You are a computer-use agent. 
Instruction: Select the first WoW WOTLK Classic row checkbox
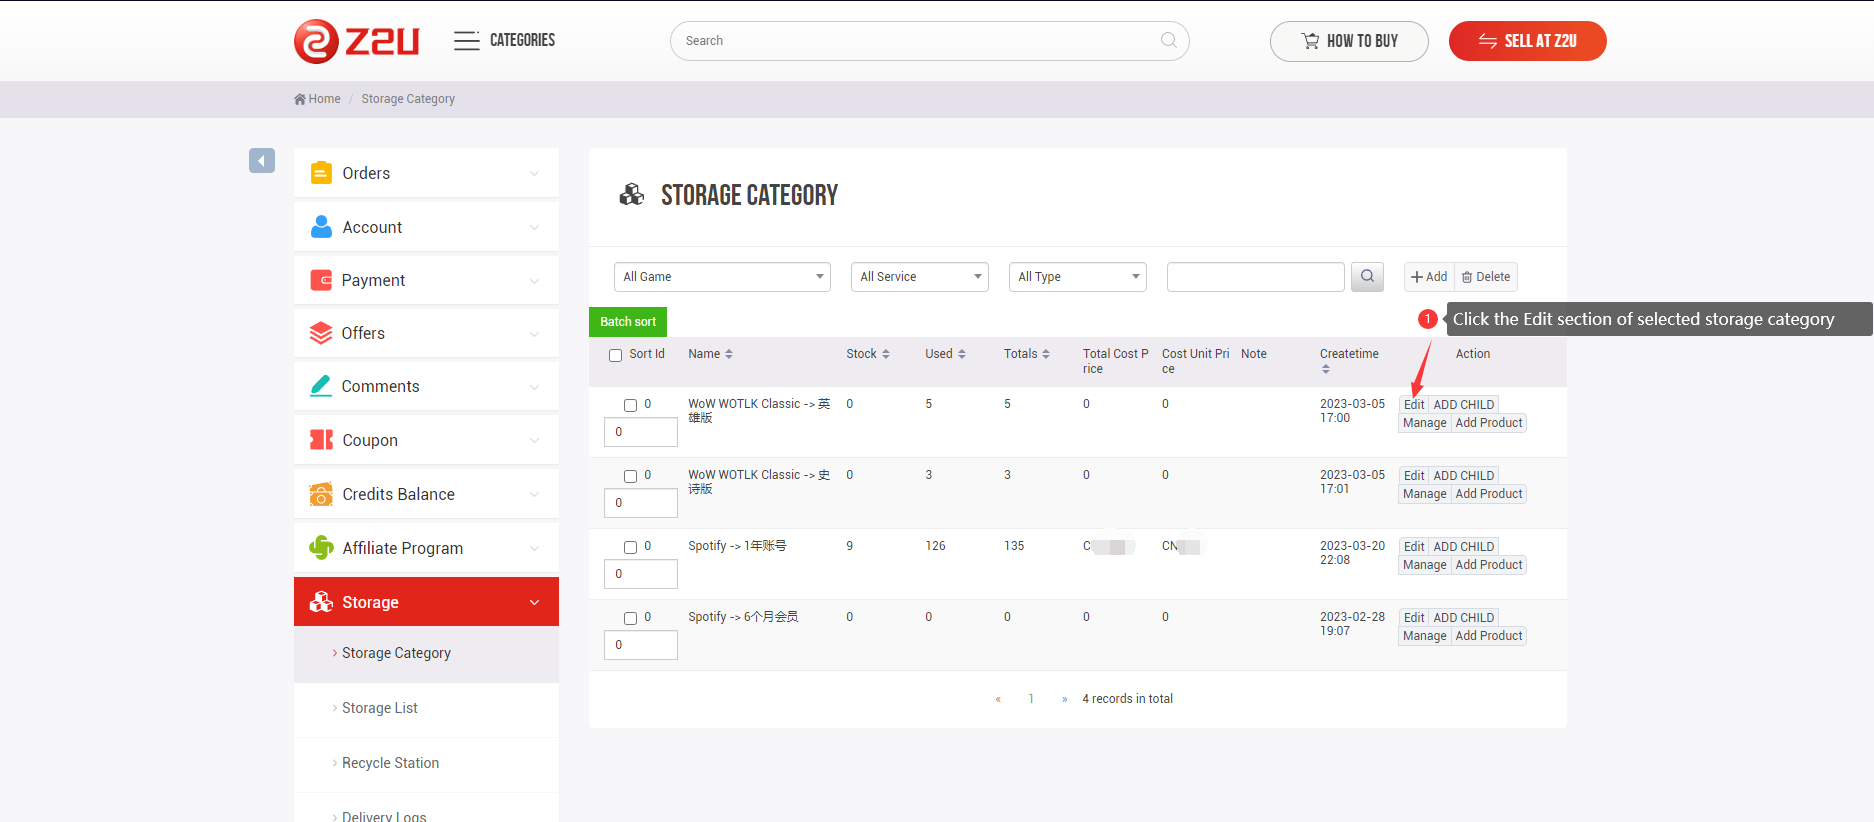pos(631,405)
